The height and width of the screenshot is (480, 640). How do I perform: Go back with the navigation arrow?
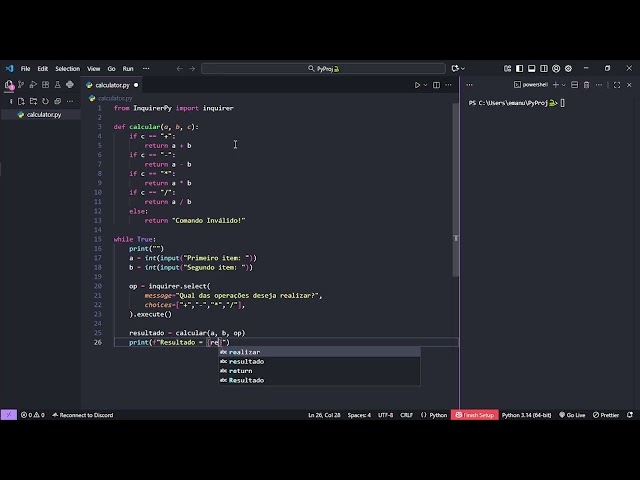180,69
